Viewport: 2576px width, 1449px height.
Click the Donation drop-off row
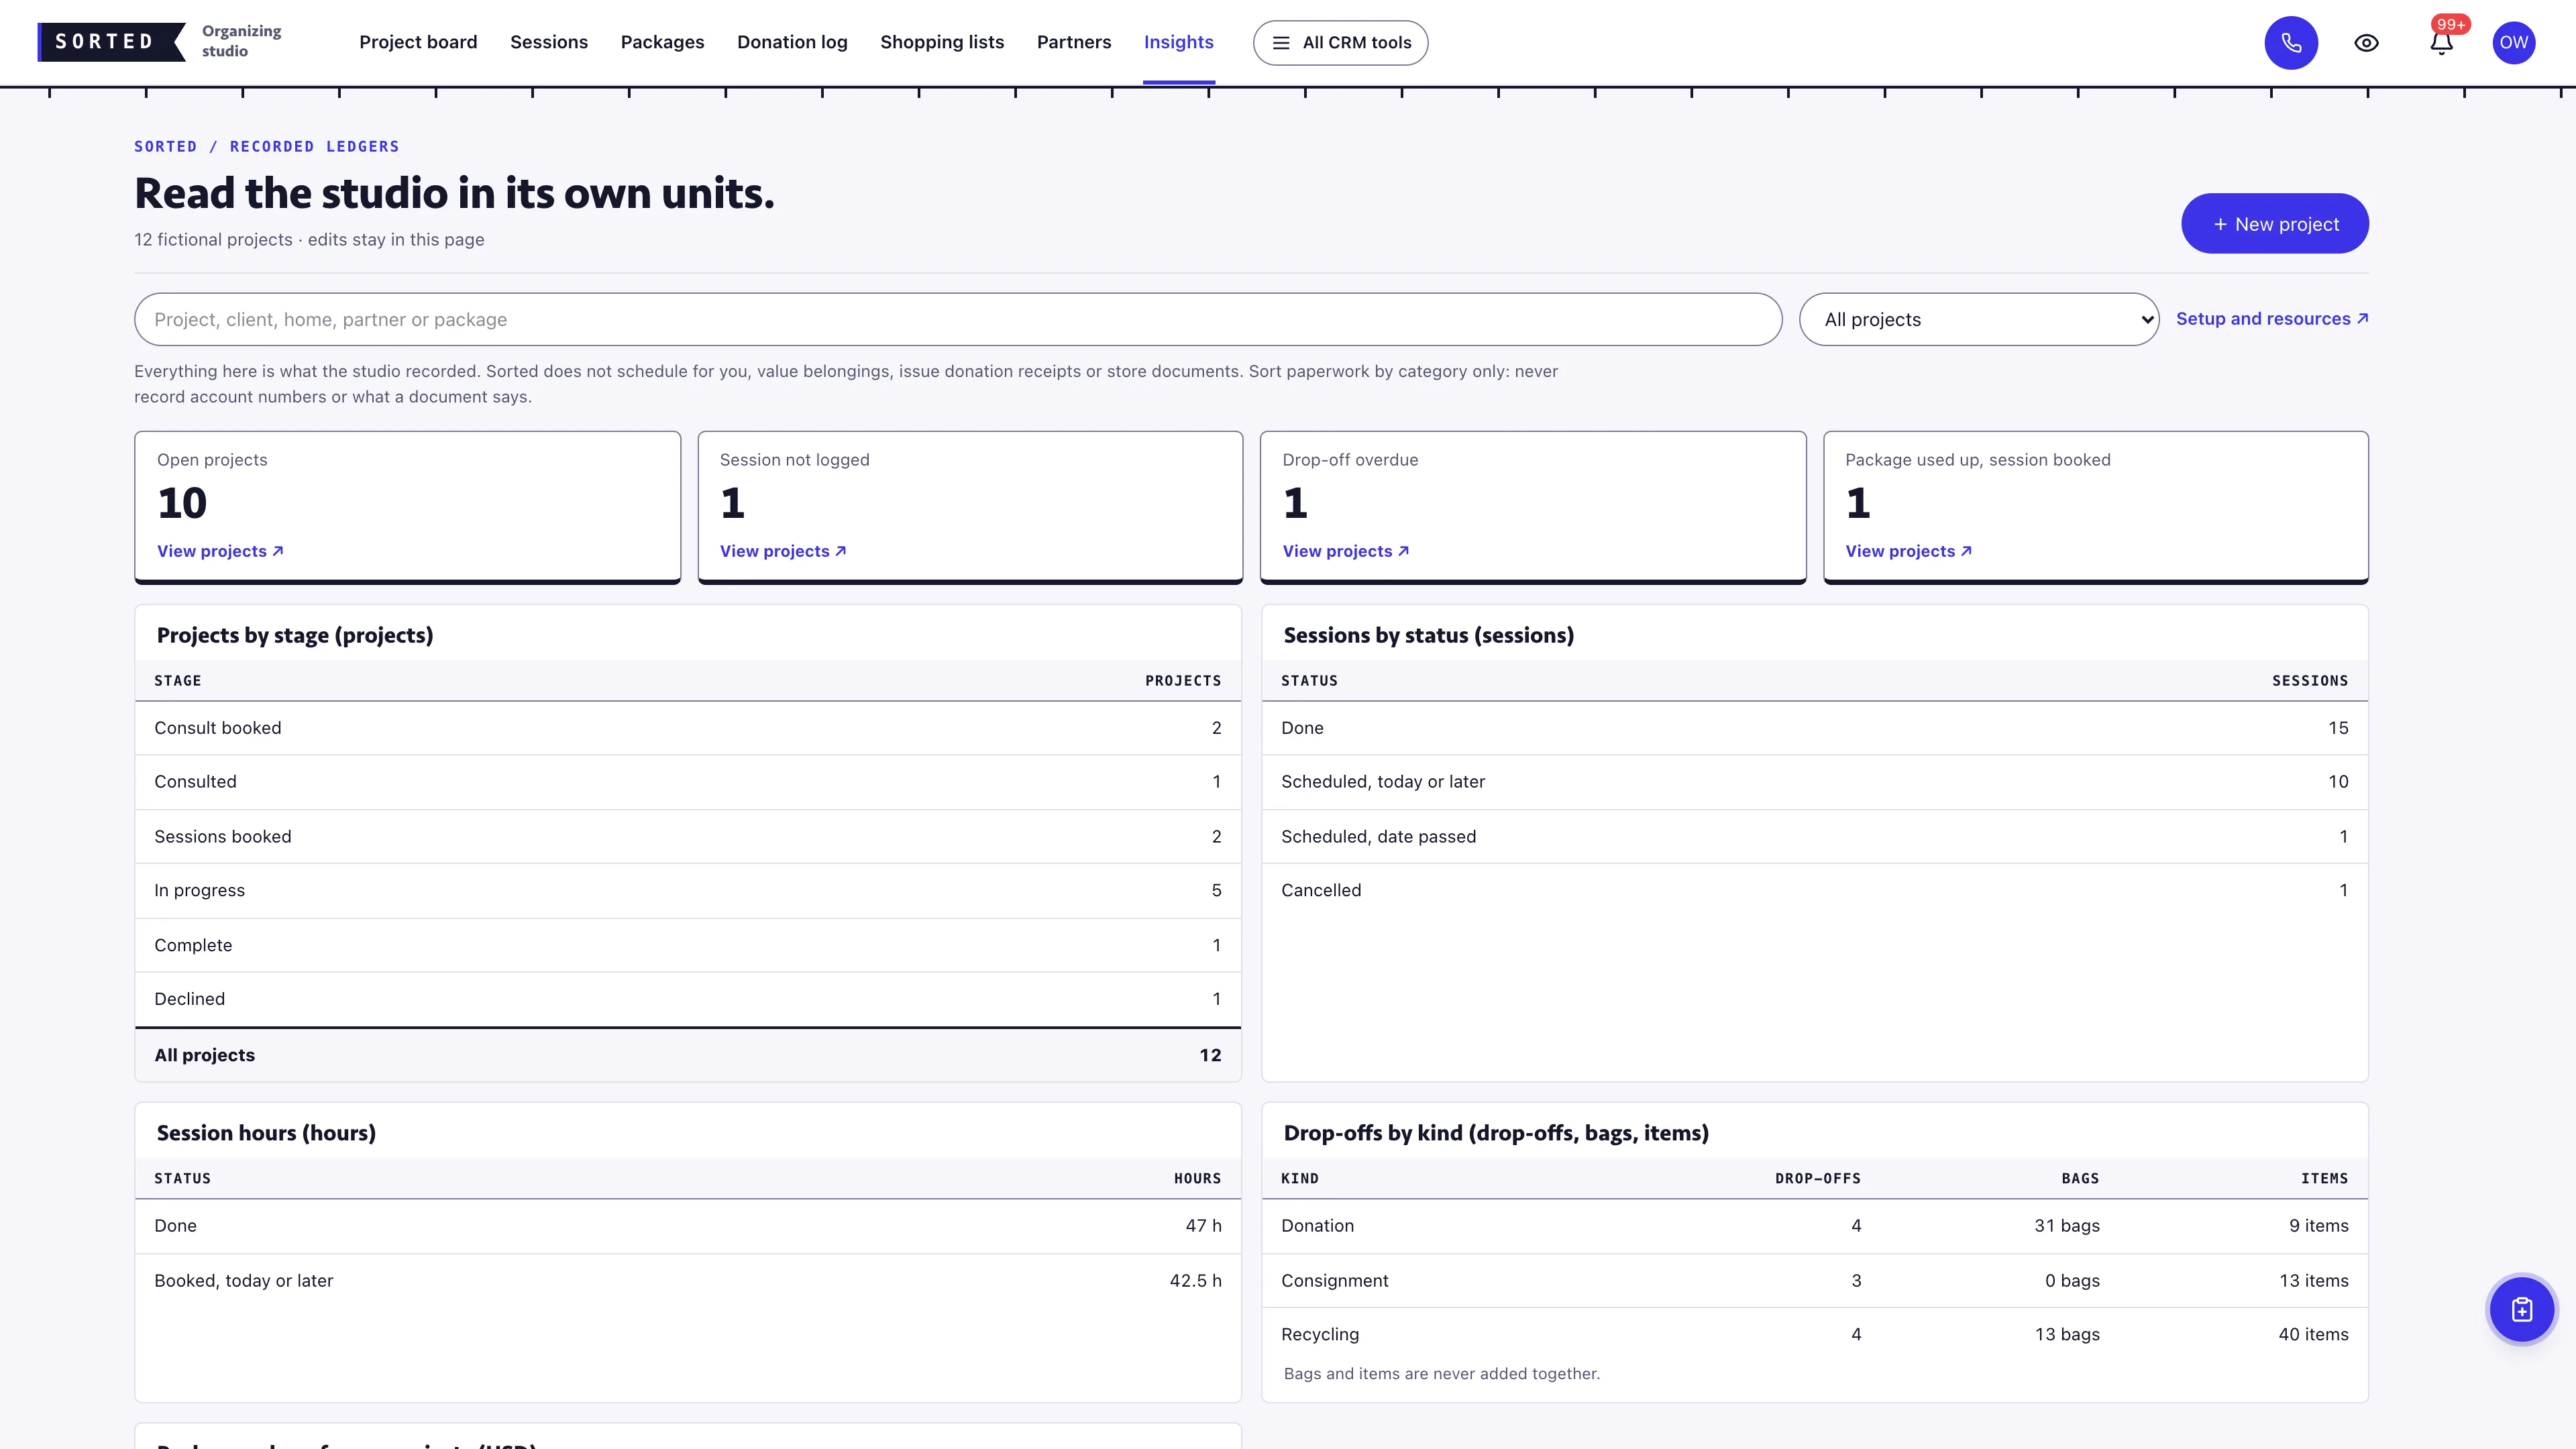[x=1814, y=1226]
